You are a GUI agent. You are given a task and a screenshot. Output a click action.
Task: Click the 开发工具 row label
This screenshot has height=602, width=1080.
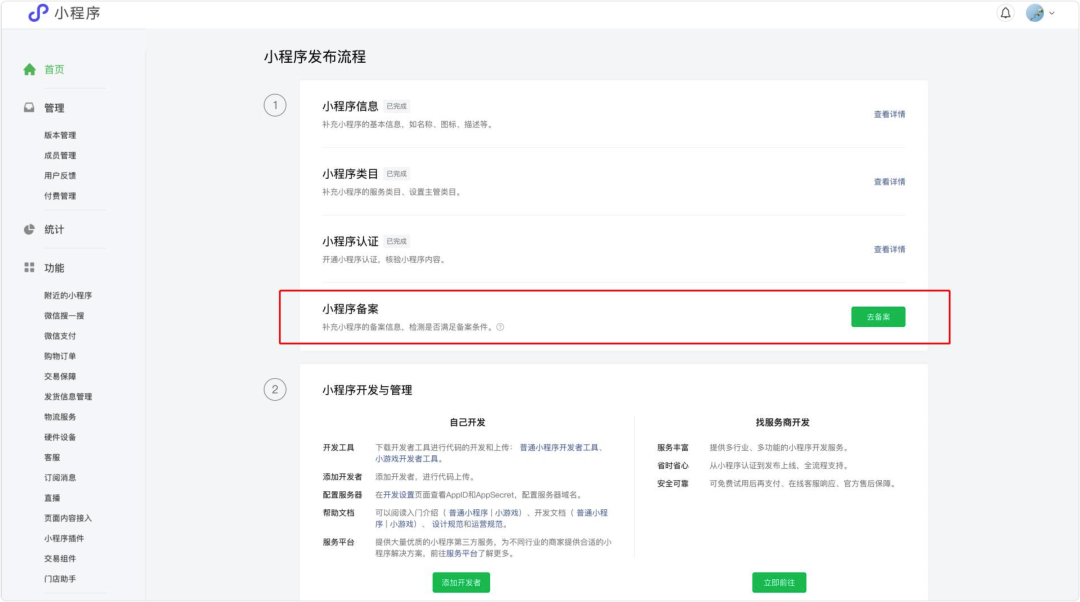[338, 448]
